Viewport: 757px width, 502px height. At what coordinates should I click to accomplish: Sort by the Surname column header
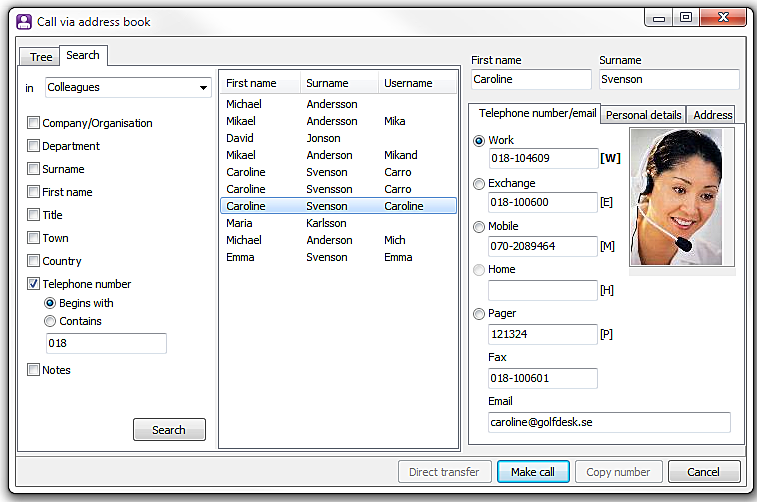pyautogui.click(x=339, y=83)
